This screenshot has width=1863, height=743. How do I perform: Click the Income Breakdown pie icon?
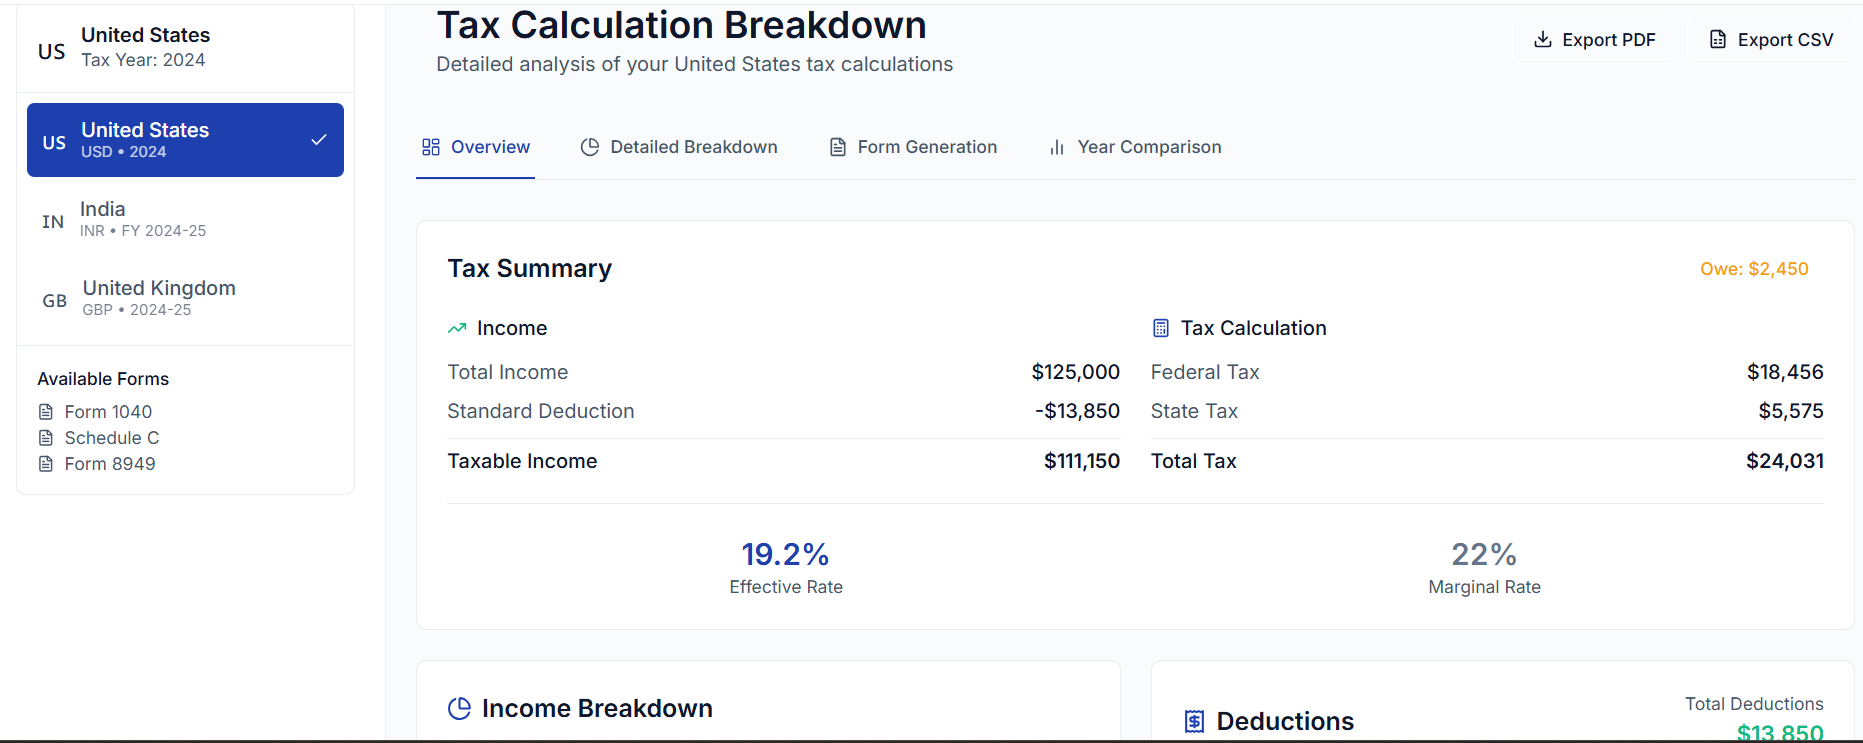click(459, 708)
